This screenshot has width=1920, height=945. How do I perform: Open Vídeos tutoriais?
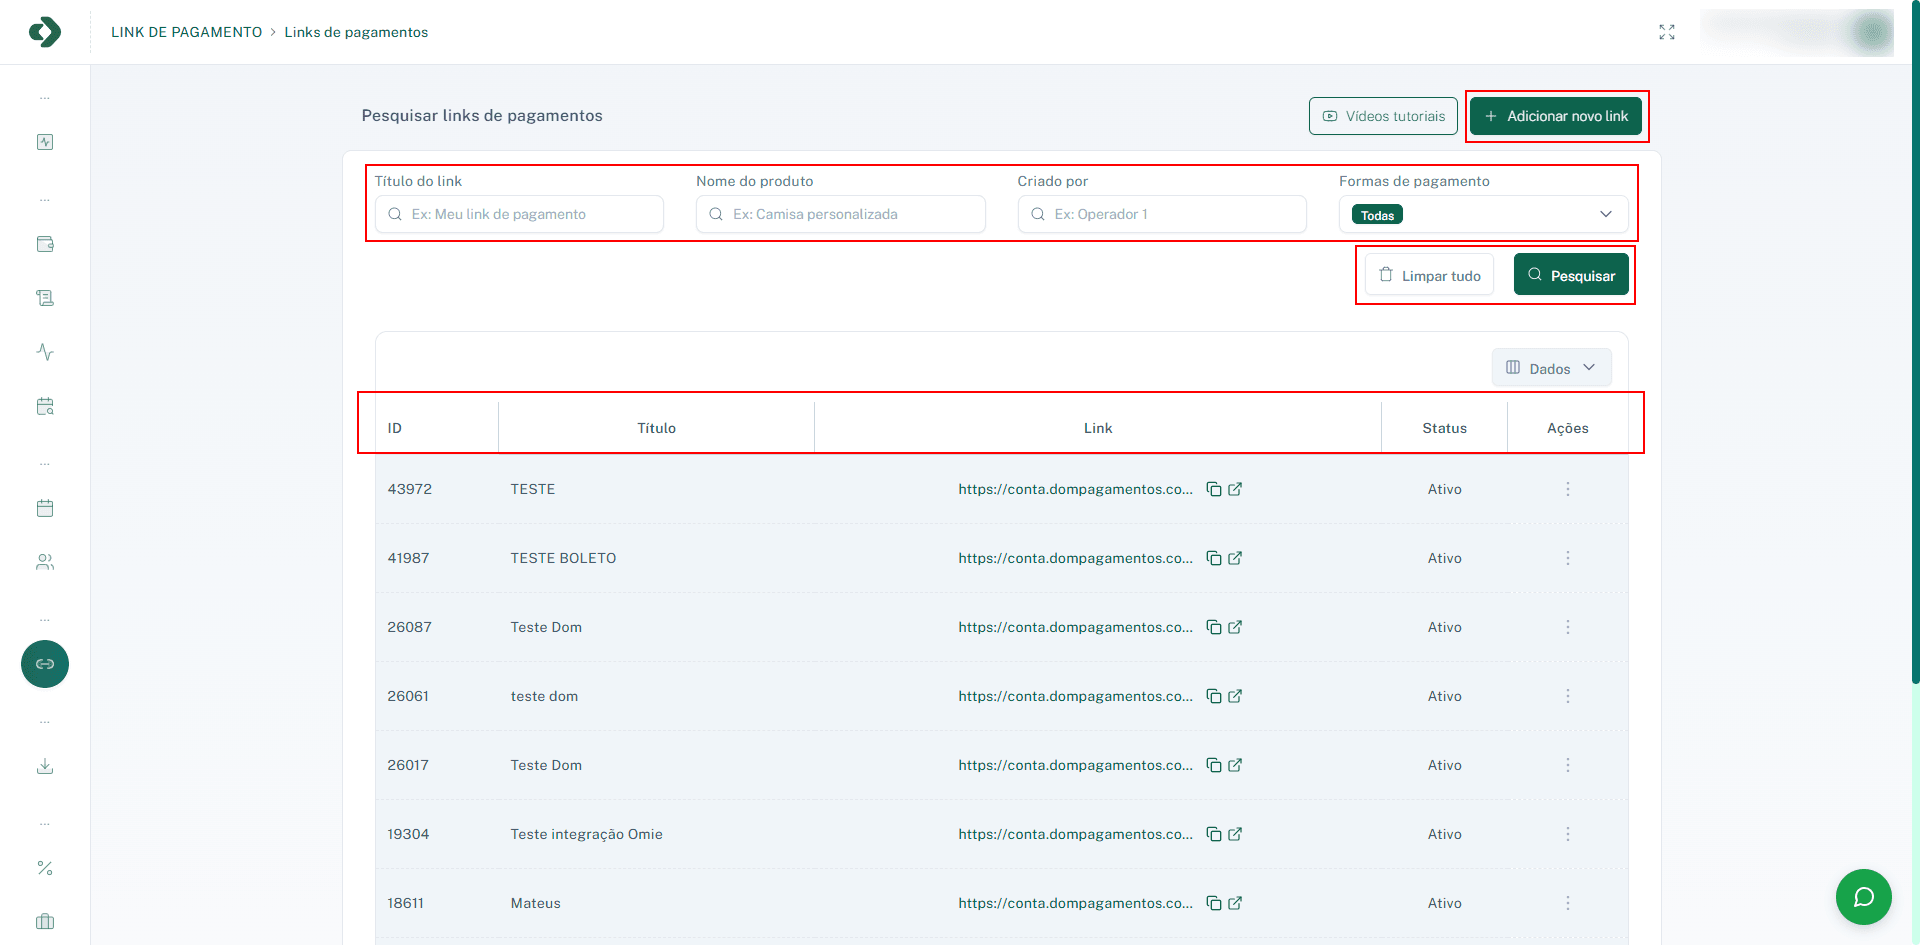point(1383,116)
